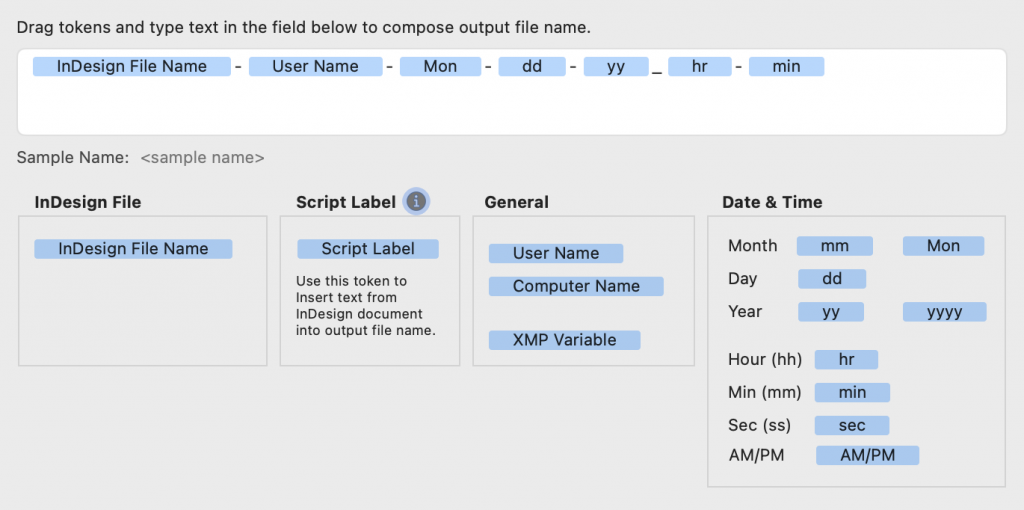Click the Sample Name: label
The width and height of the screenshot is (1024, 510).
73,157
